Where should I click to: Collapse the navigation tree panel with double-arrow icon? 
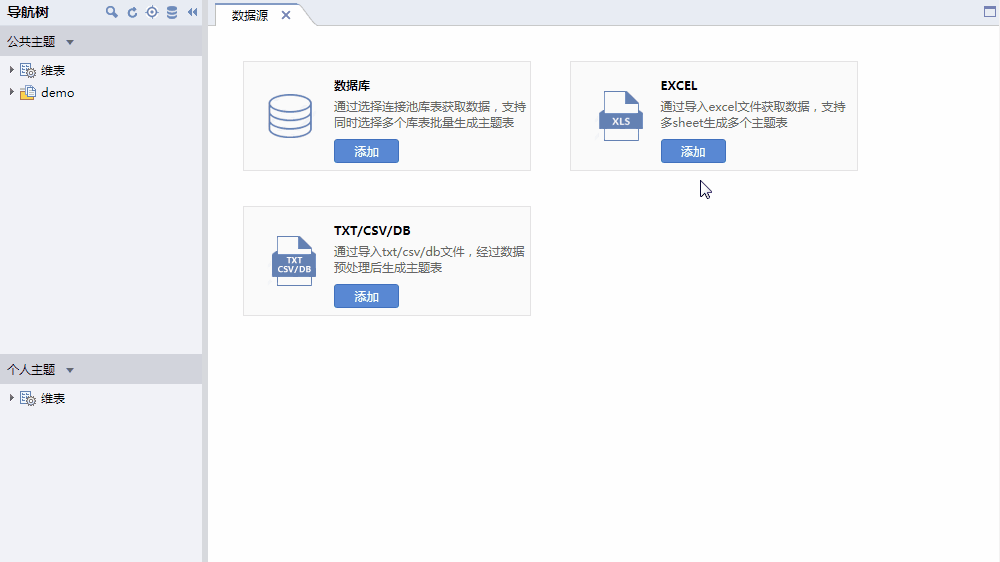(x=193, y=12)
